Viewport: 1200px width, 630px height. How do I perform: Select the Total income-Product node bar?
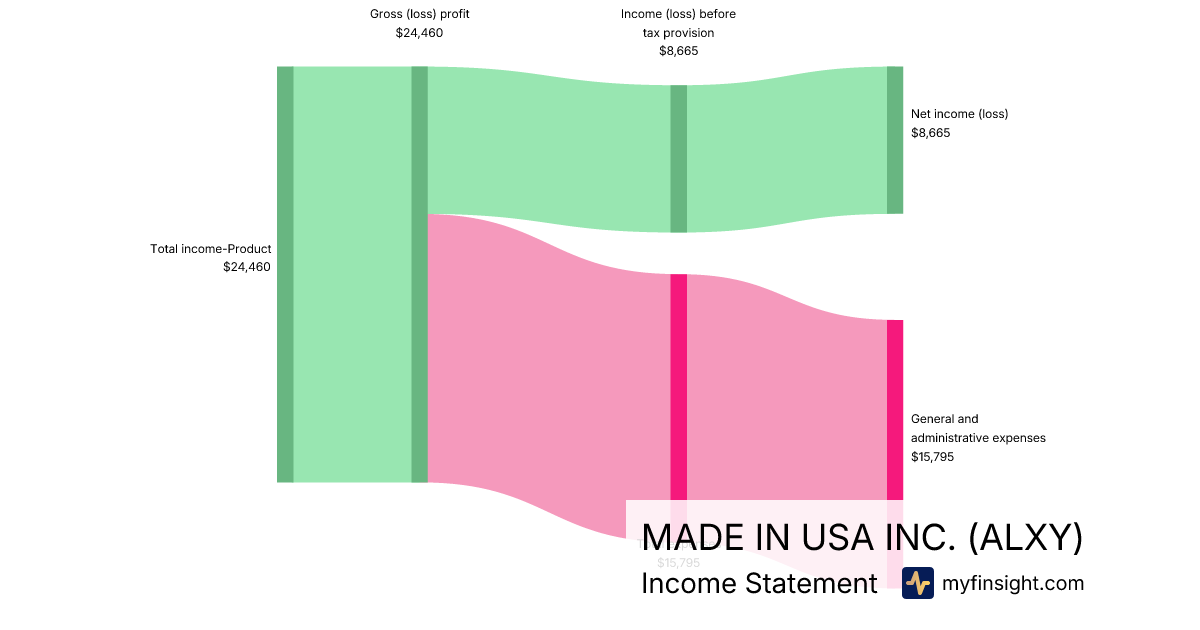285,274
